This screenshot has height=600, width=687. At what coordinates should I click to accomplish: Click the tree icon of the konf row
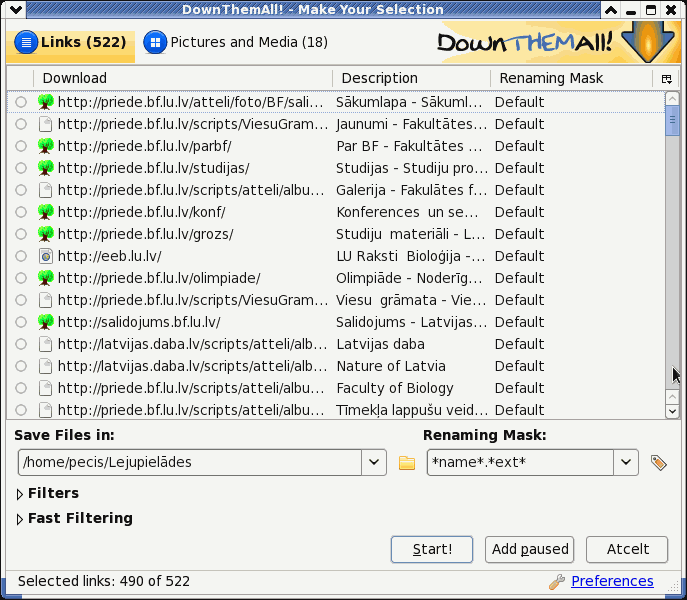pos(46,212)
